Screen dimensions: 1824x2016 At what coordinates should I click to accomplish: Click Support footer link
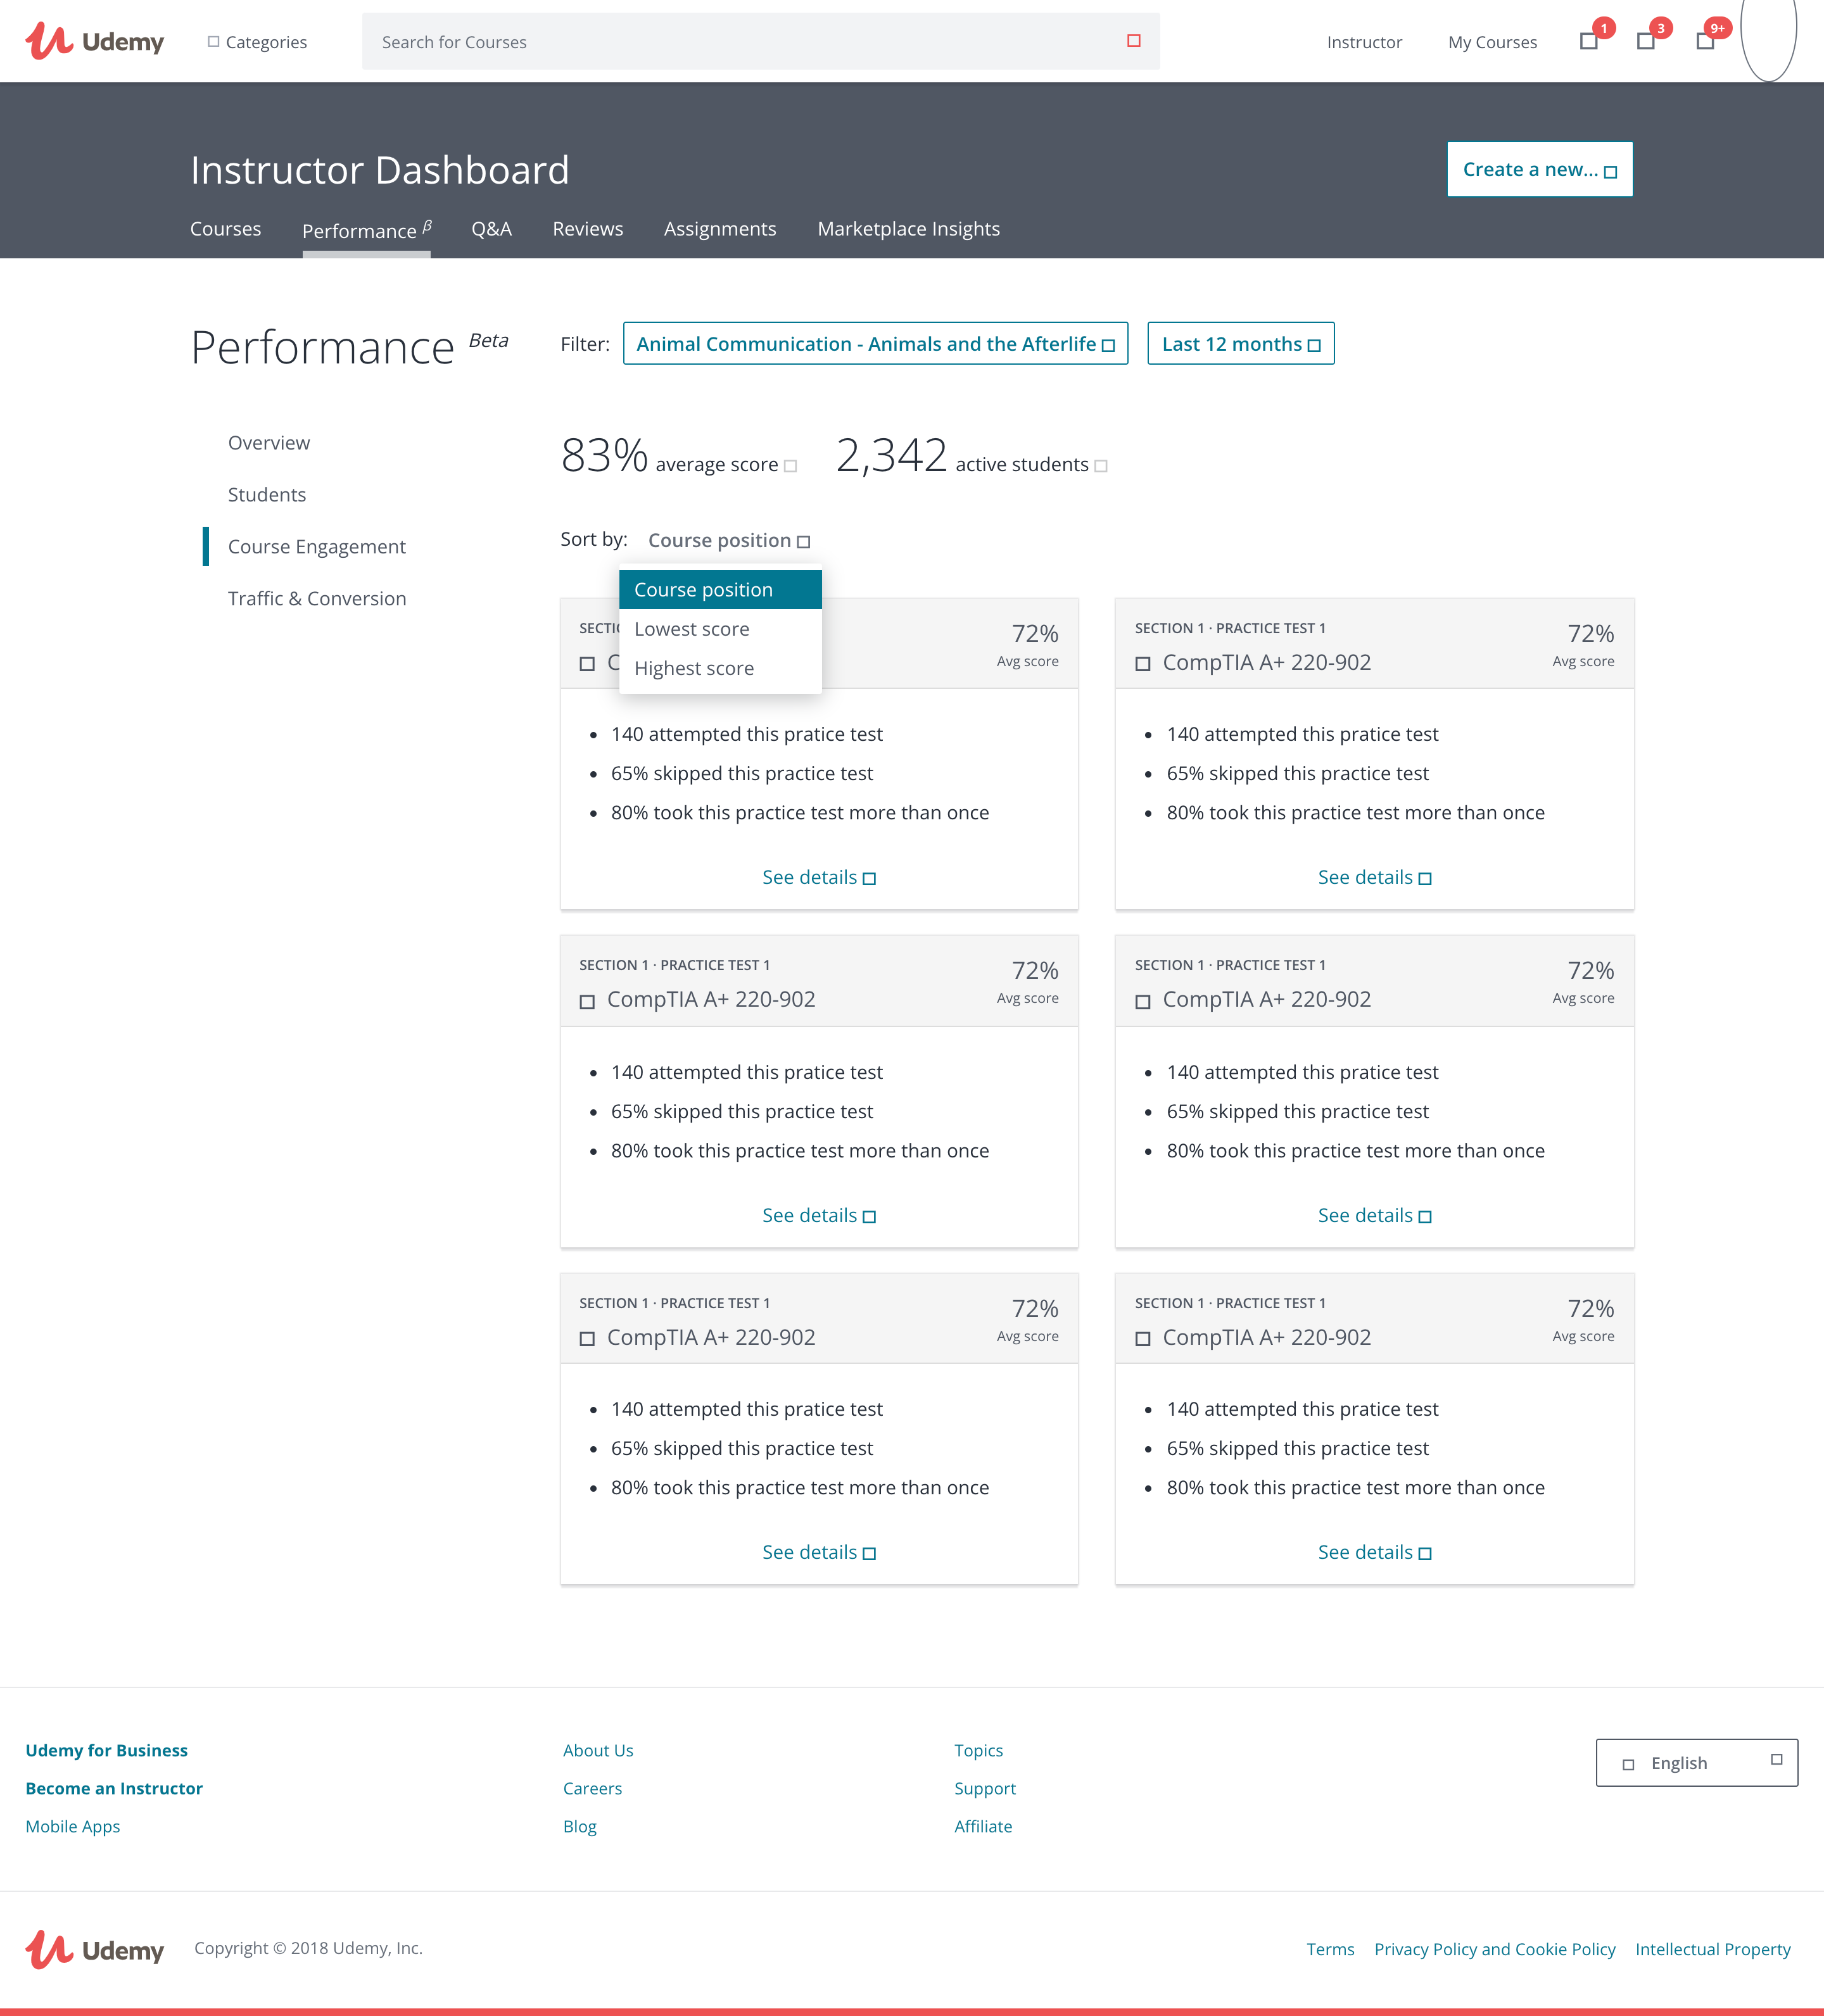984,1788
